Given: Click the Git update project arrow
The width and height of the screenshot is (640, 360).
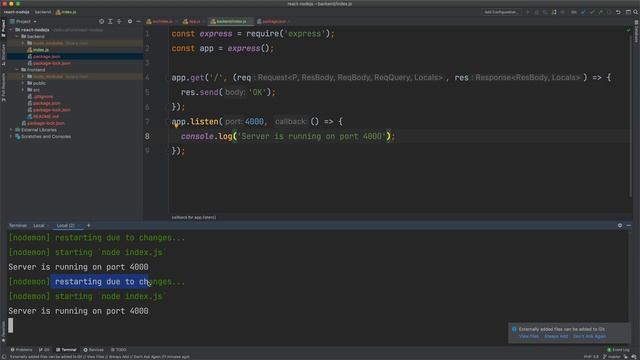Looking at the screenshot, I should coord(583,12).
